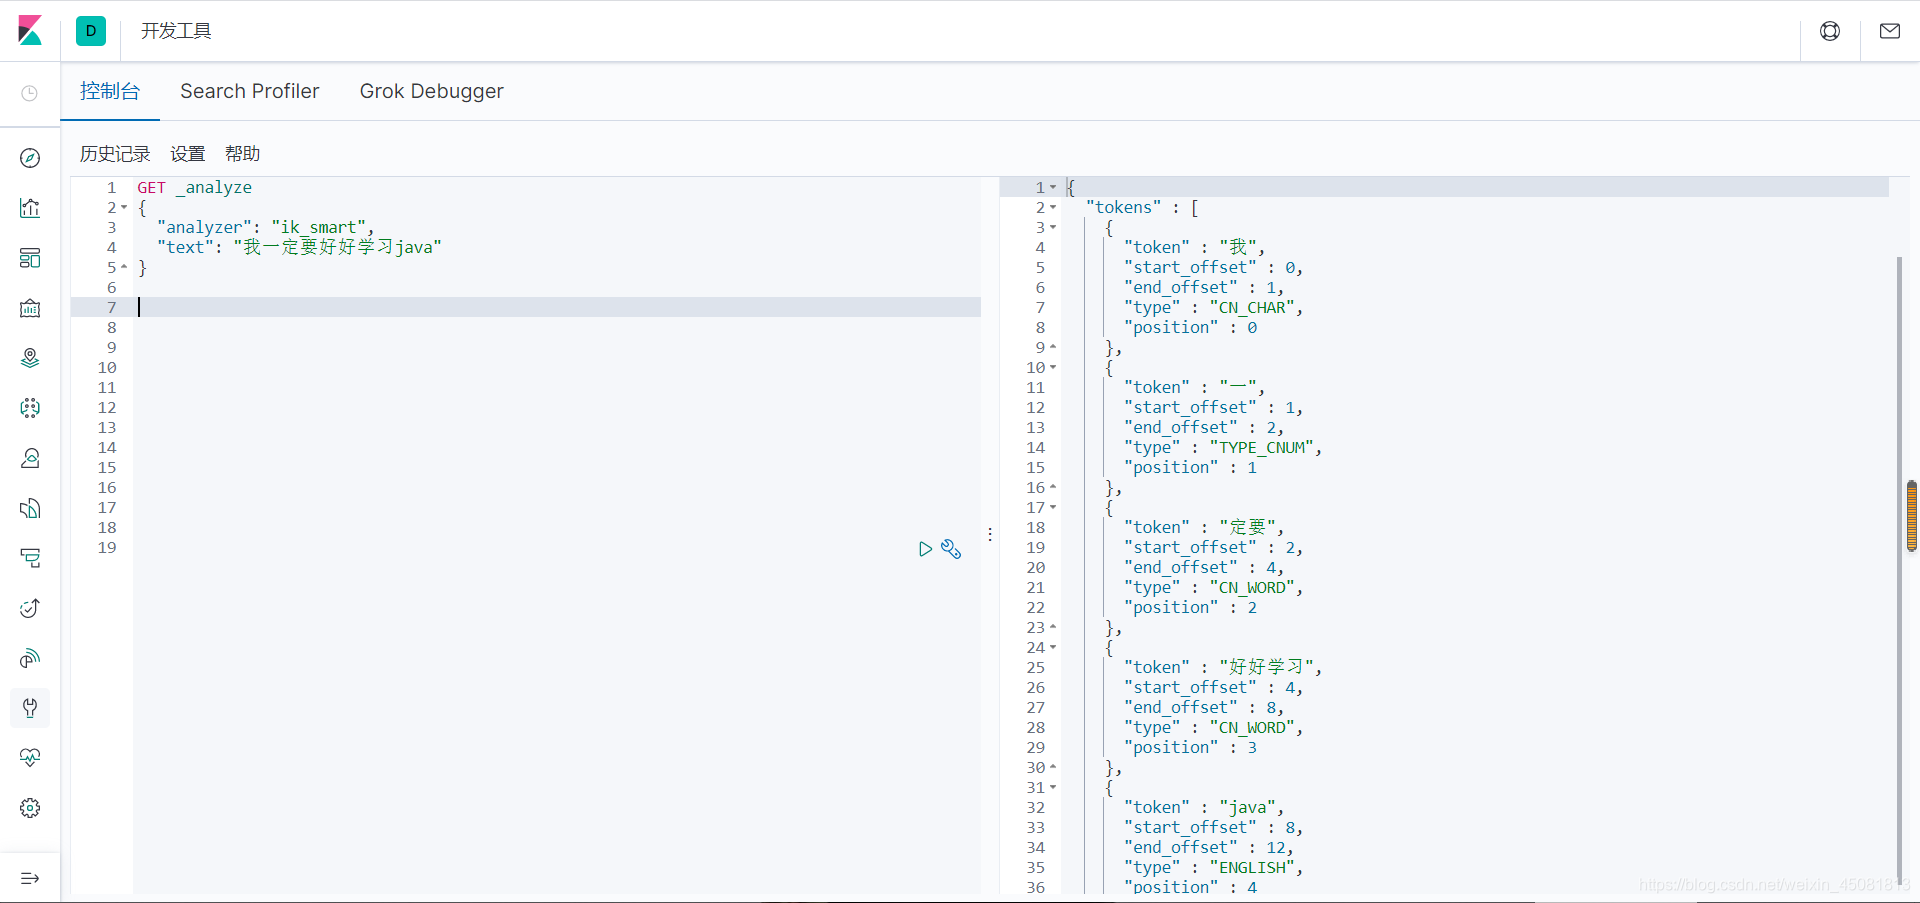This screenshot has height=903, width=1920.
Task: Collapse token object fold at line 10
Action: (x=1053, y=368)
